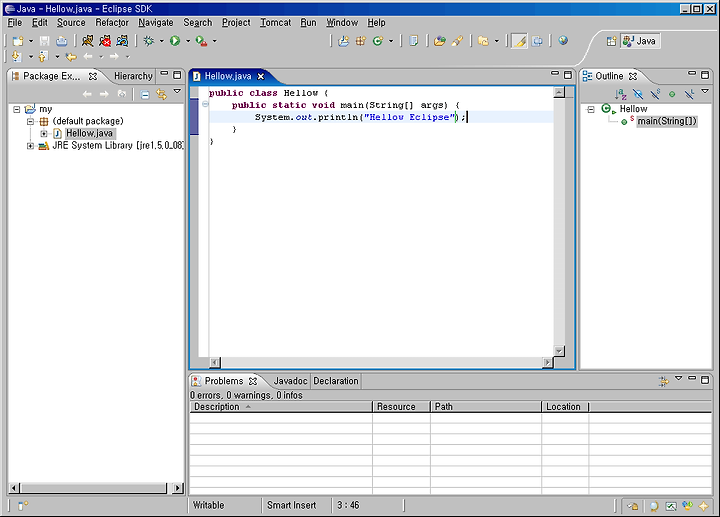720x517 pixels.
Task: Open the Refactor menu
Action: coord(112,22)
